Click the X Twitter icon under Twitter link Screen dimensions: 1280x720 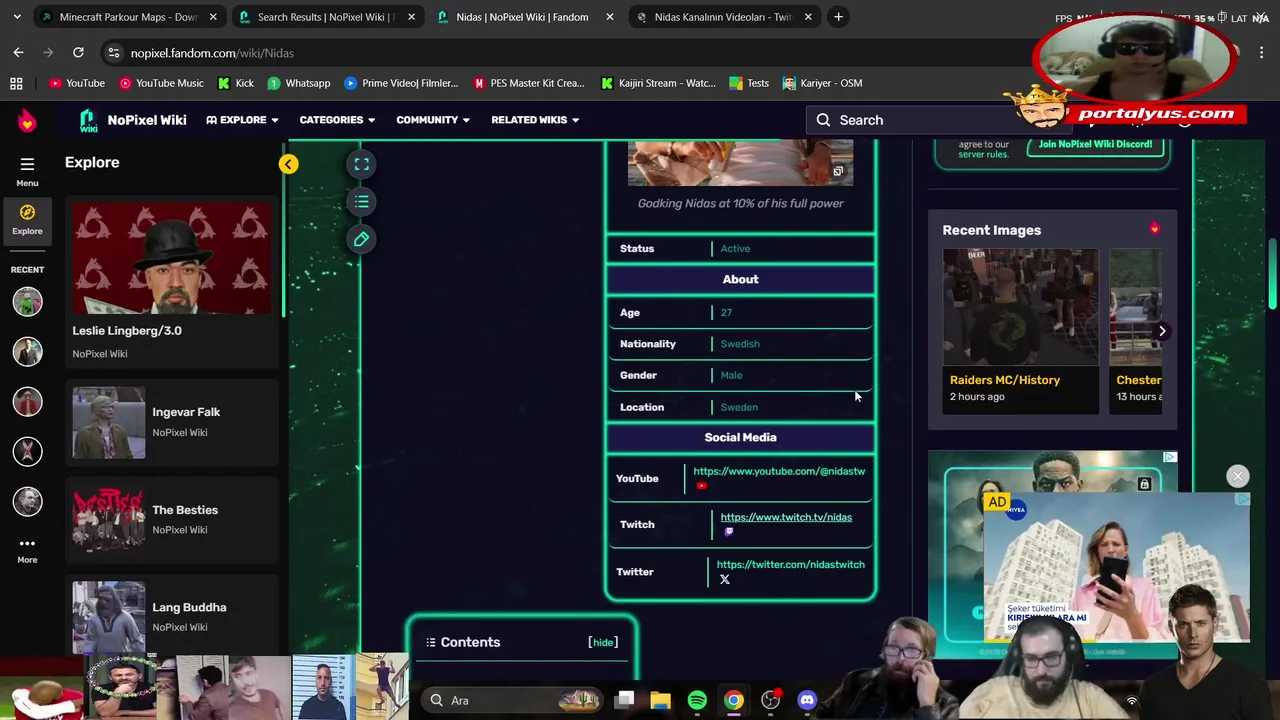coord(725,579)
